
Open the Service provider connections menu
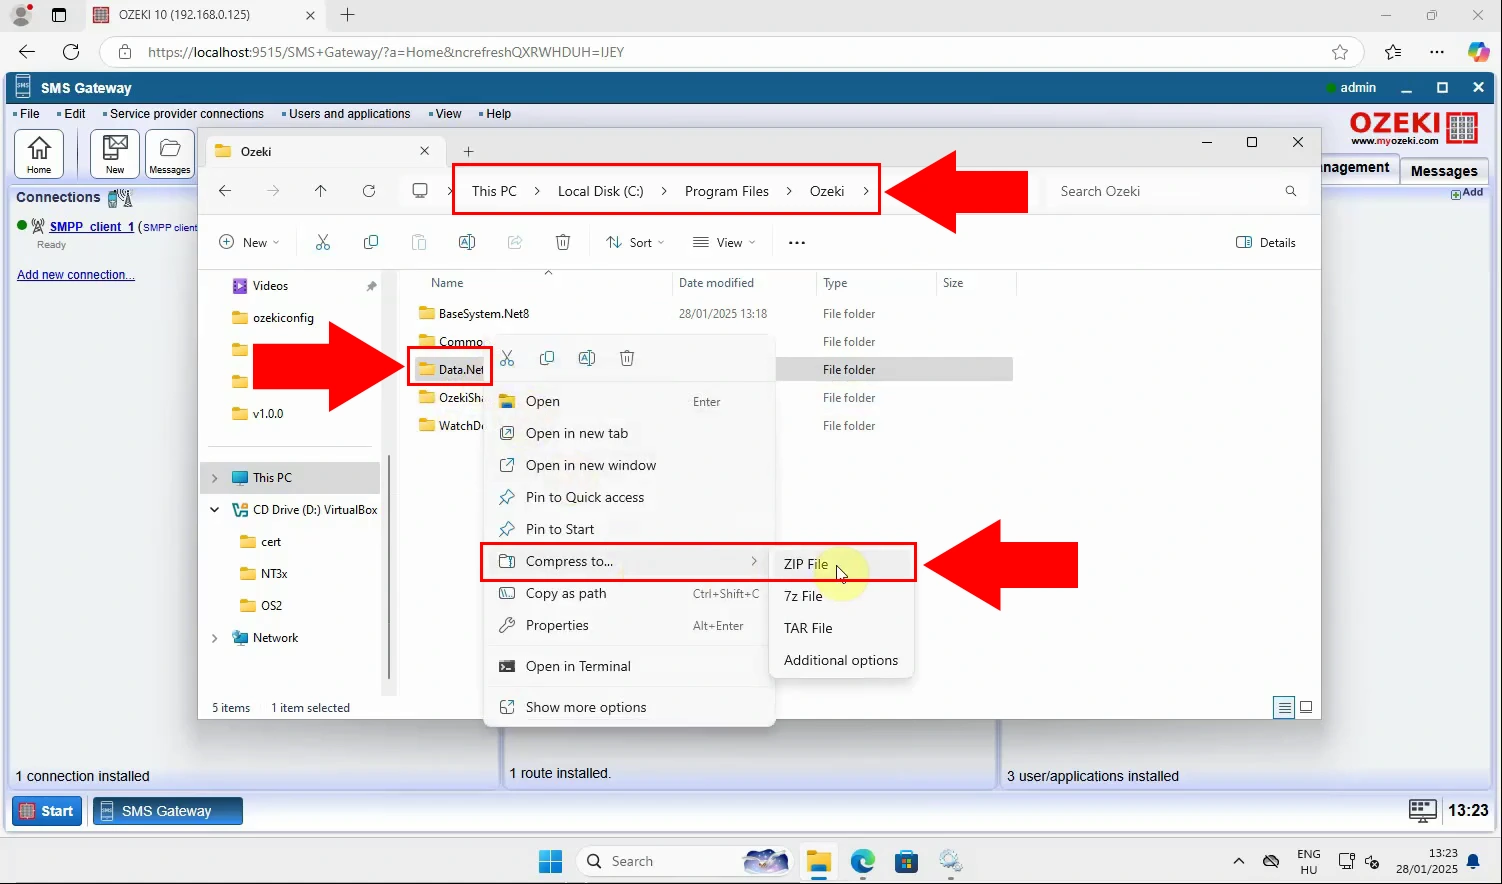(x=186, y=114)
